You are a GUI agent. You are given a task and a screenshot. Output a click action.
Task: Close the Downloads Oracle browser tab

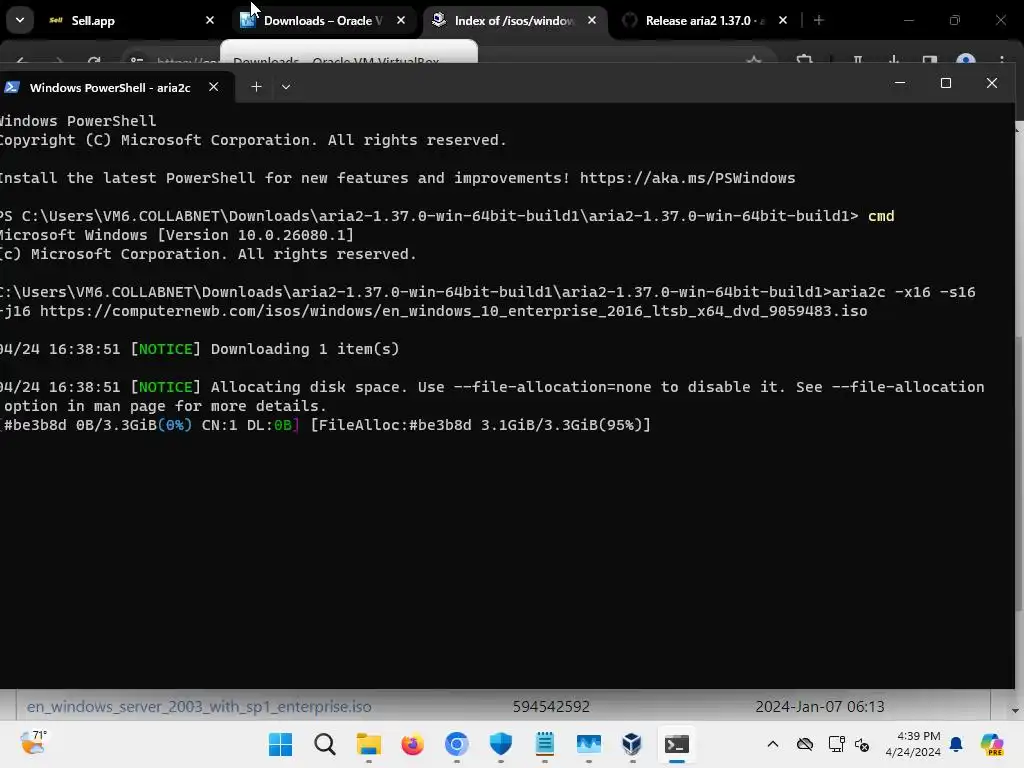click(401, 21)
